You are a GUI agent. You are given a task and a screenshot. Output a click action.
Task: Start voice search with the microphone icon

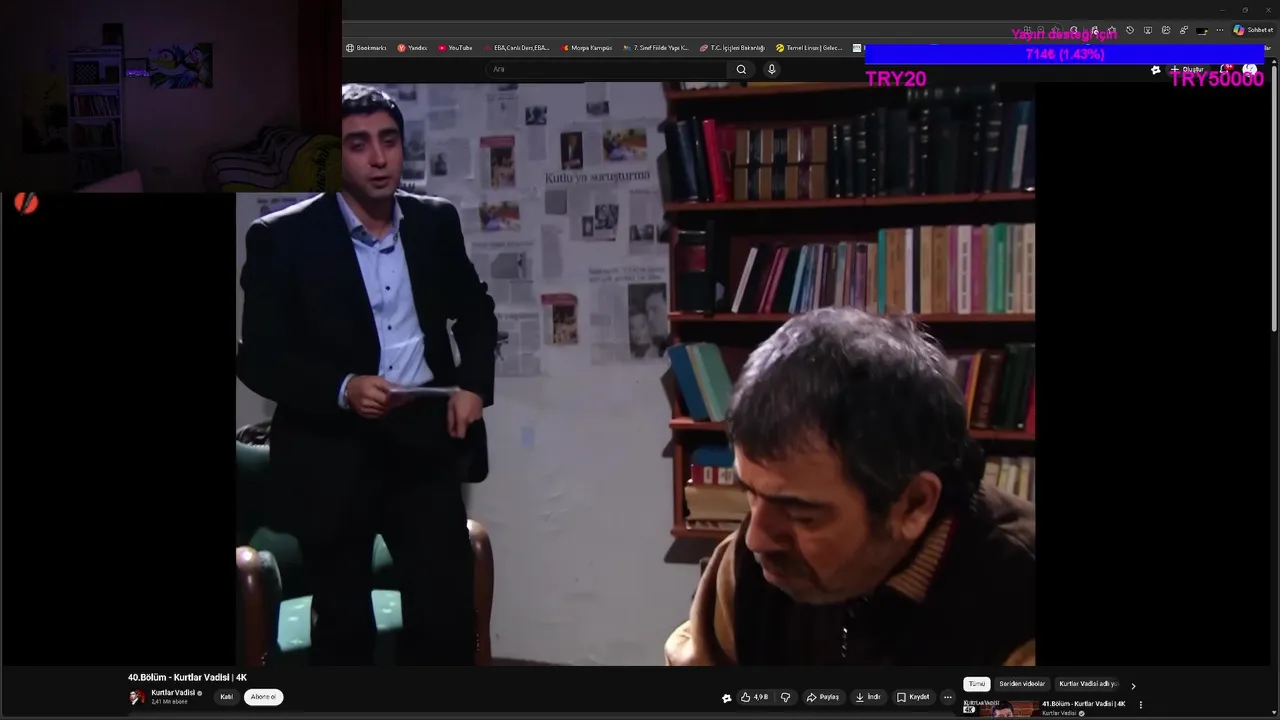pos(771,69)
